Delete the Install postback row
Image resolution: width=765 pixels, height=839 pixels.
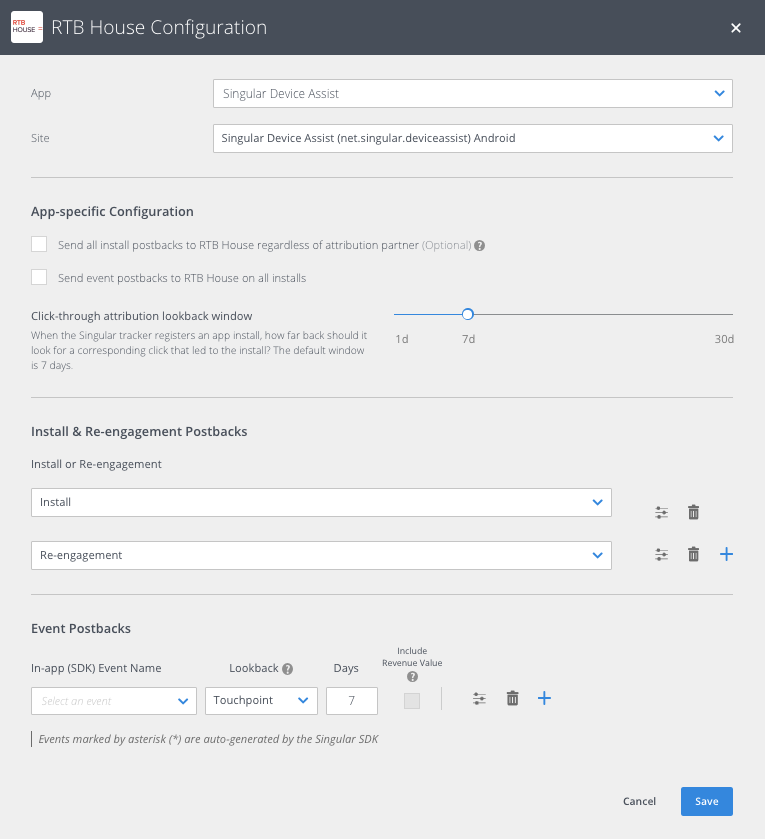click(693, 512)
